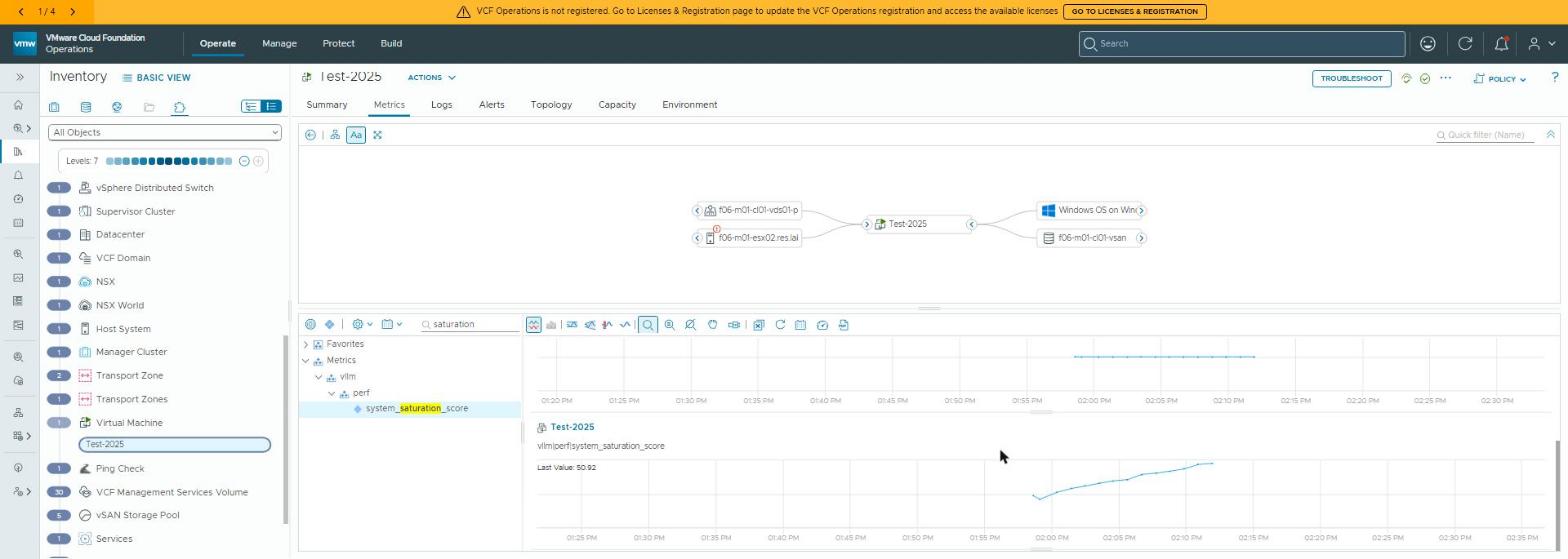Click the hierarchy layout icon in topology toolbar
This screenshot has height=559, width=1568.
coord(336,135)
